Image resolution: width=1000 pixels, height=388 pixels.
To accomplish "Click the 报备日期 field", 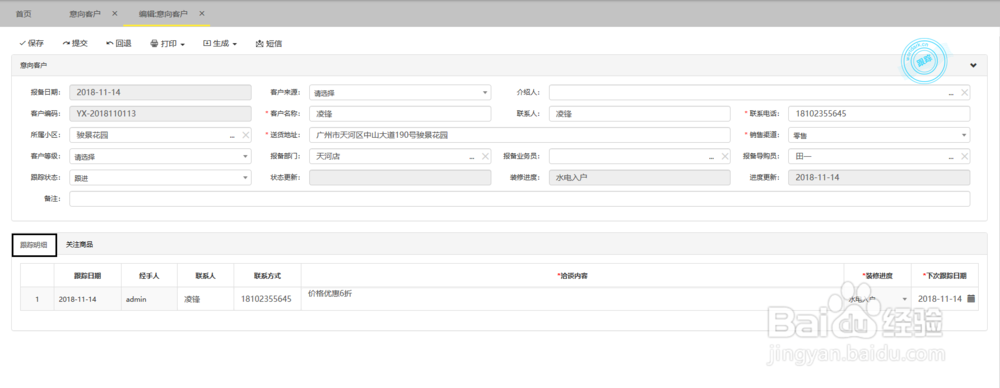I will pyautogui.click(x=160, y=93).
